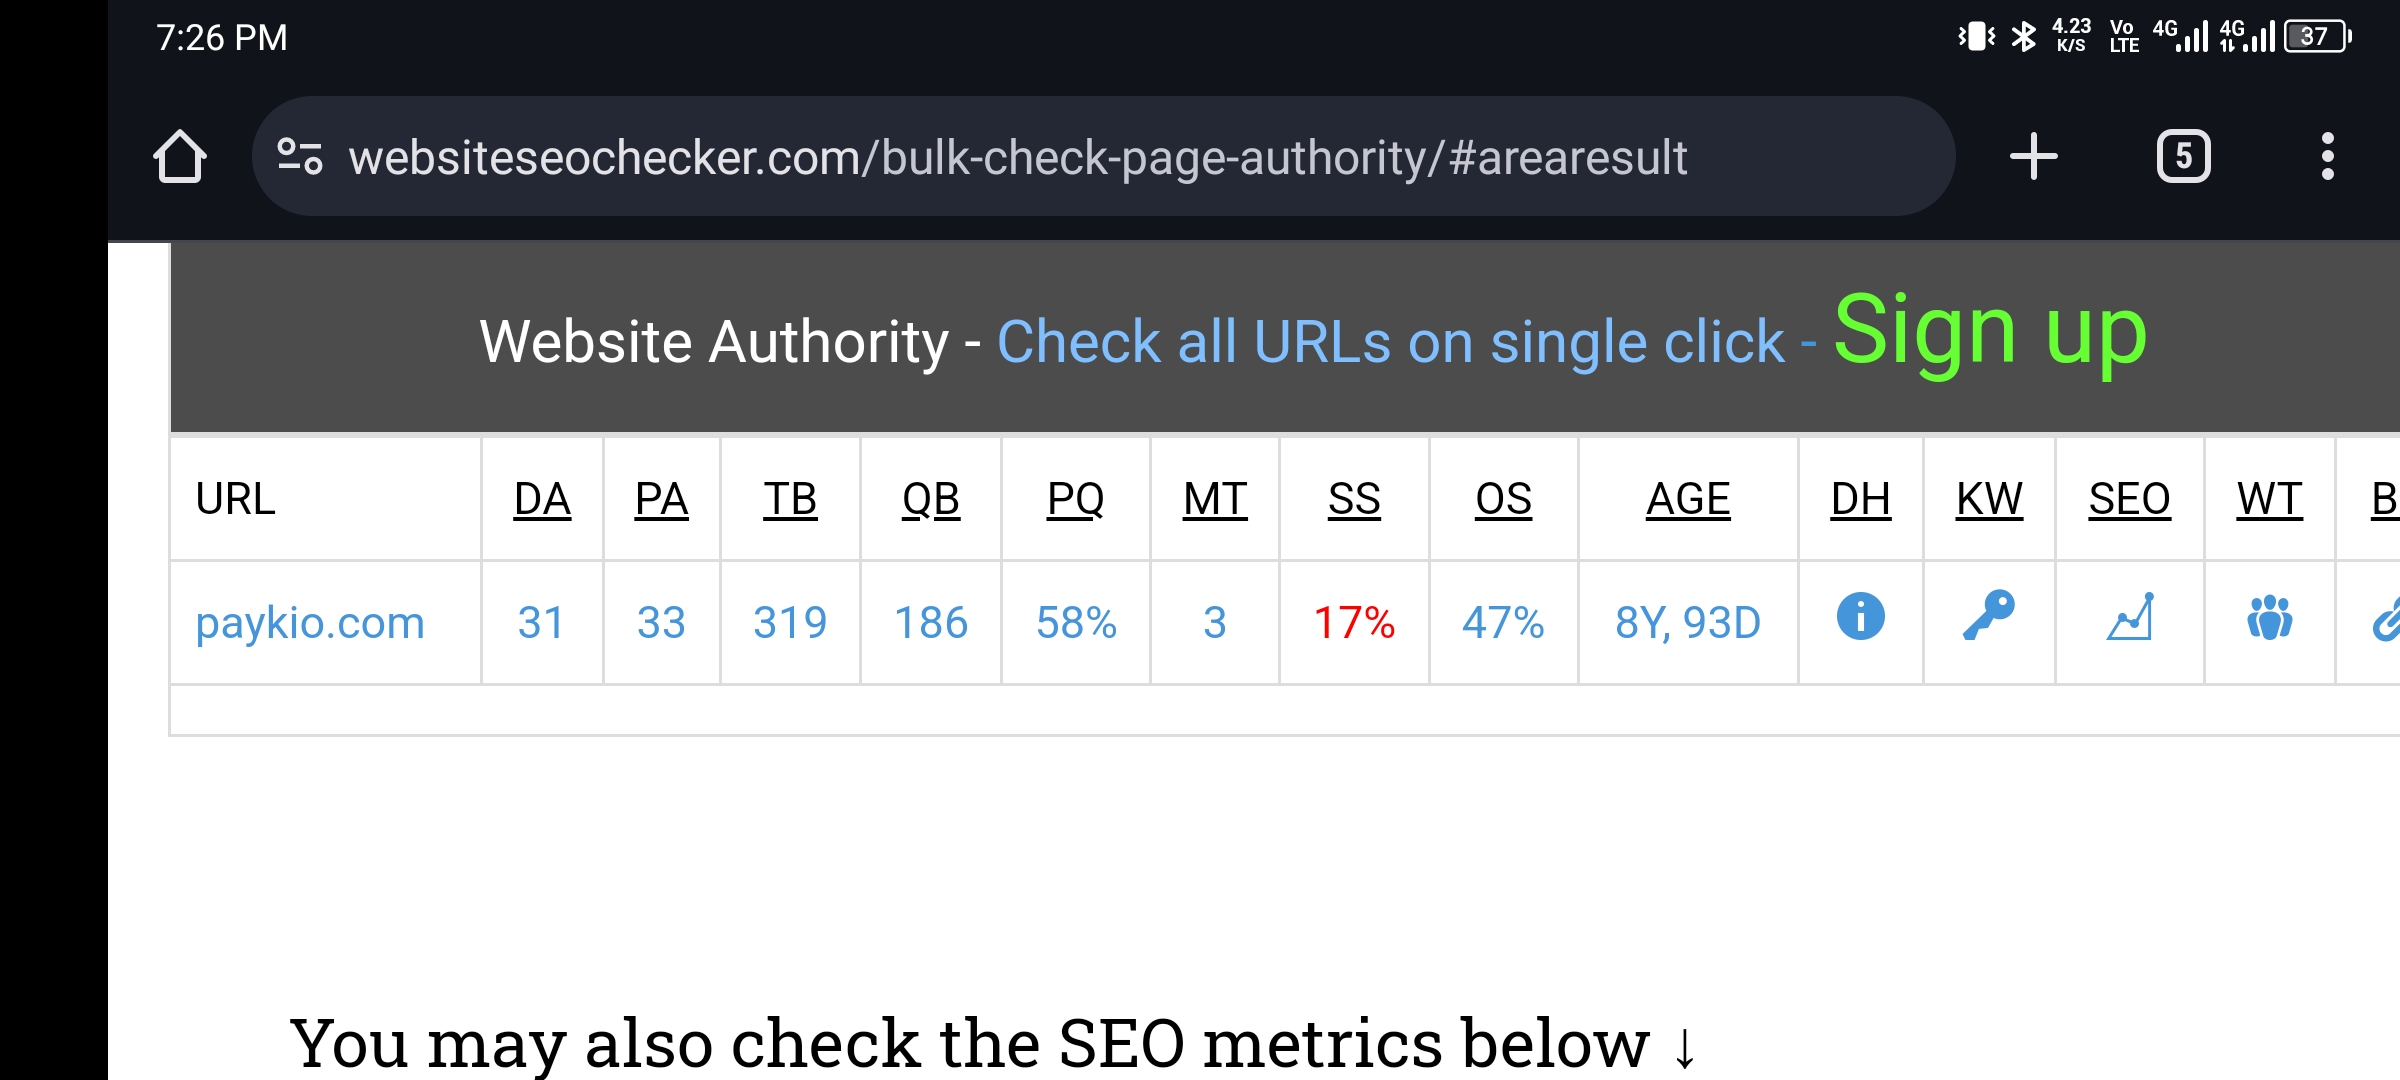
Task: Click the SS column header
Action: coord(1354,499)
